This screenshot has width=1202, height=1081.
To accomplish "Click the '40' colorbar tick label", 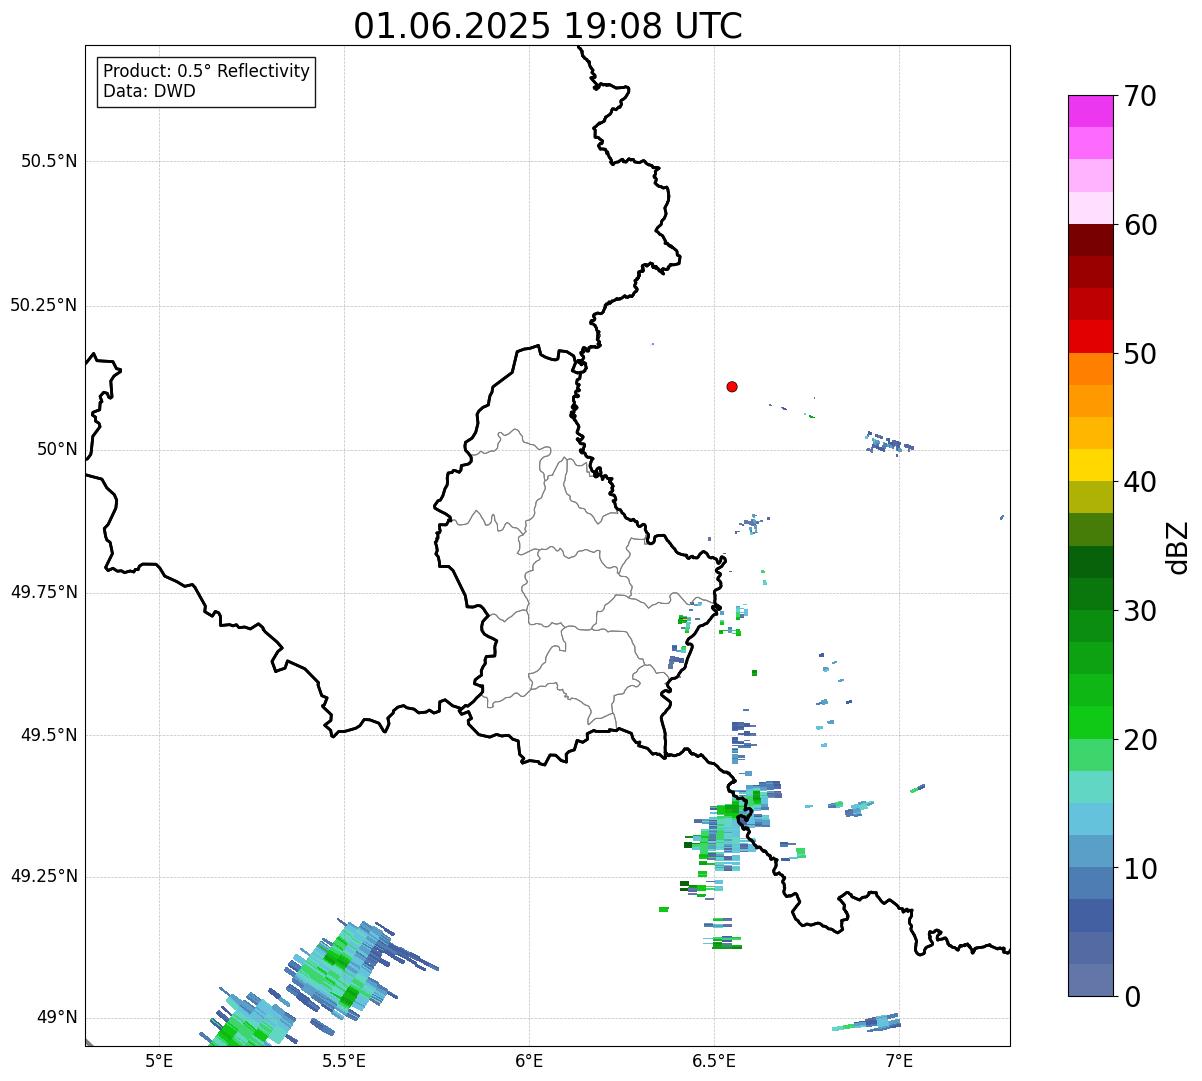I will click(x=1140, y=482).
